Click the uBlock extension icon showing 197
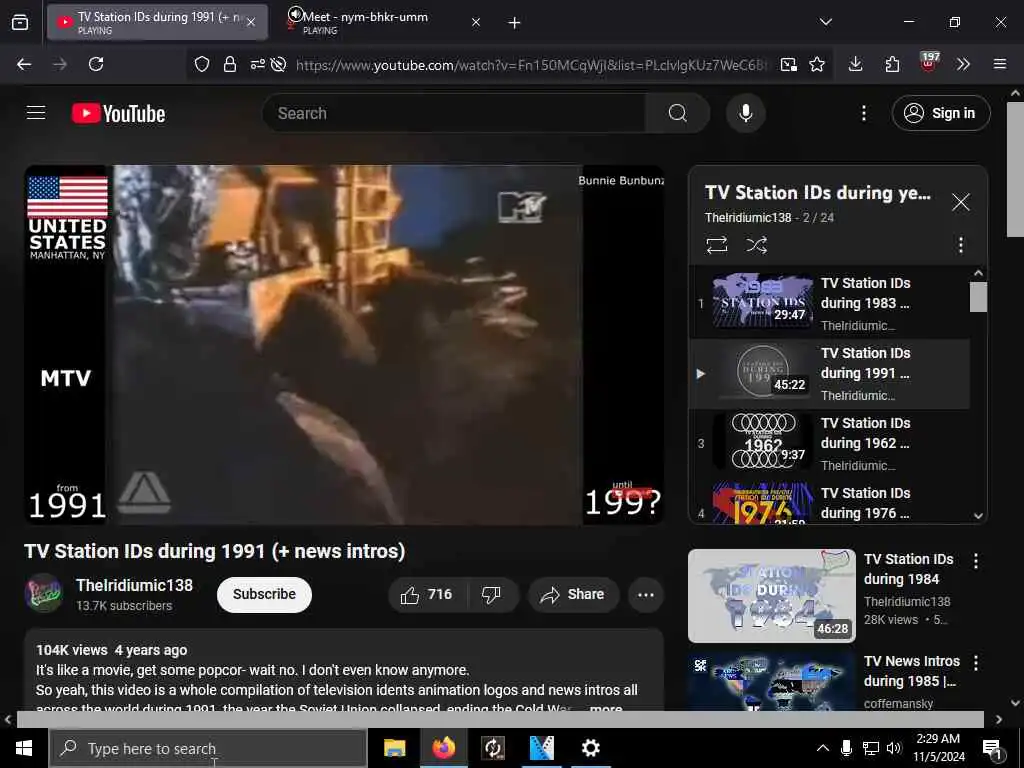 929,63
